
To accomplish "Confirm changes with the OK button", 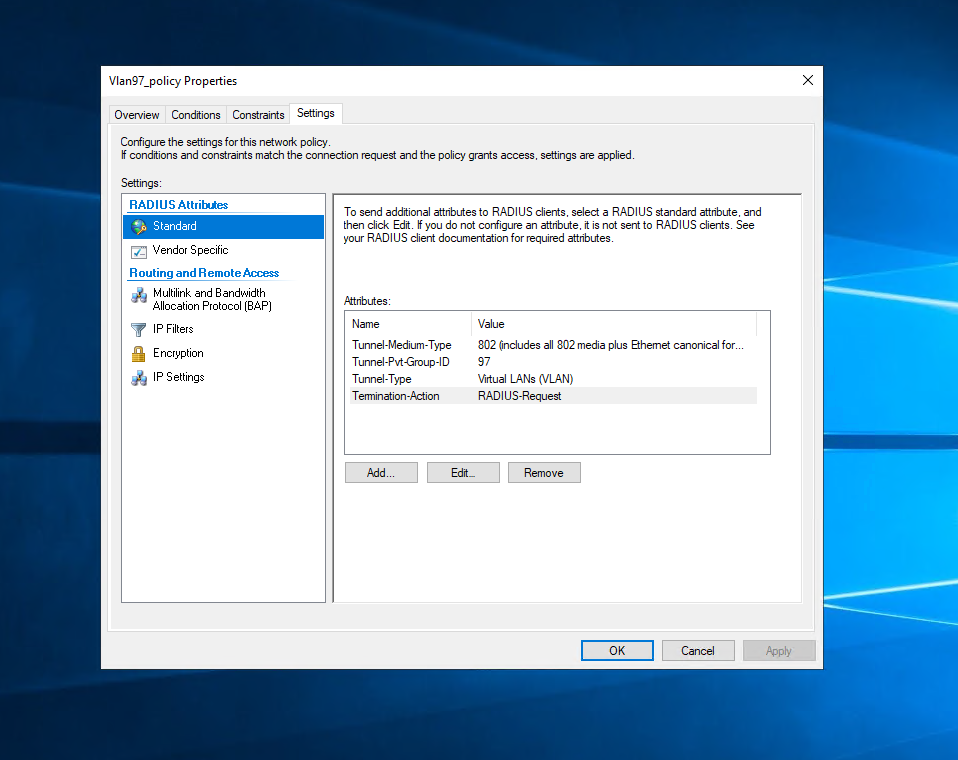I will coord(617,651).
